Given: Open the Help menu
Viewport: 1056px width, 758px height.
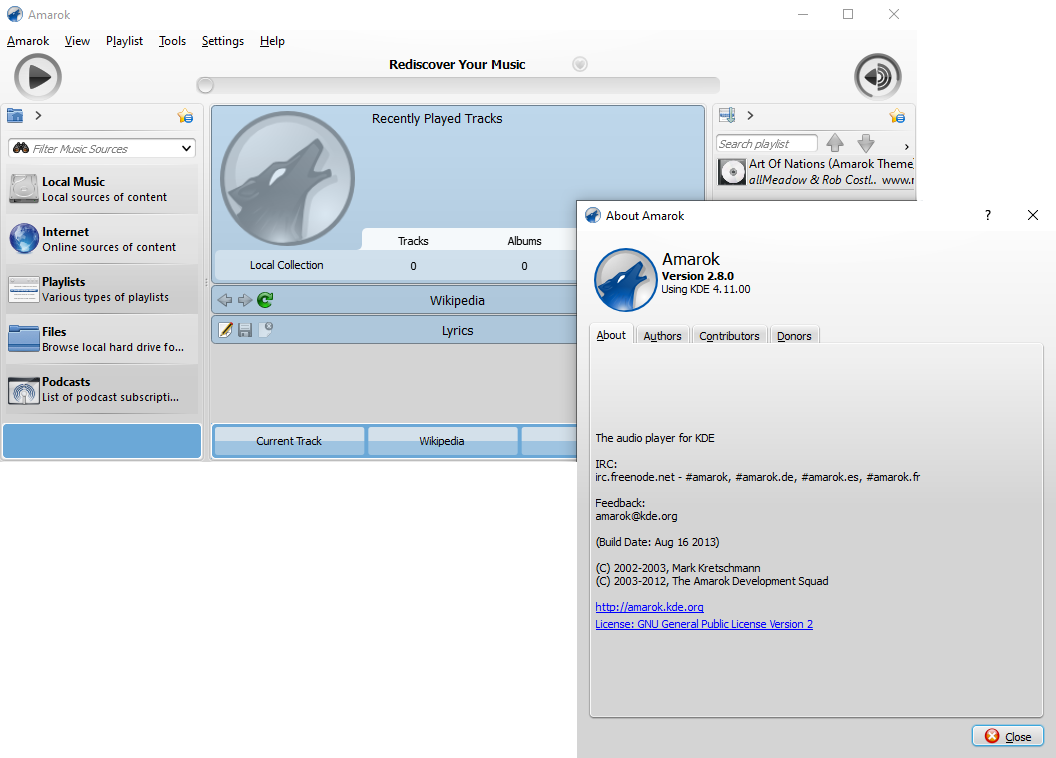Looking at the screenshot, I should [272, 41].
